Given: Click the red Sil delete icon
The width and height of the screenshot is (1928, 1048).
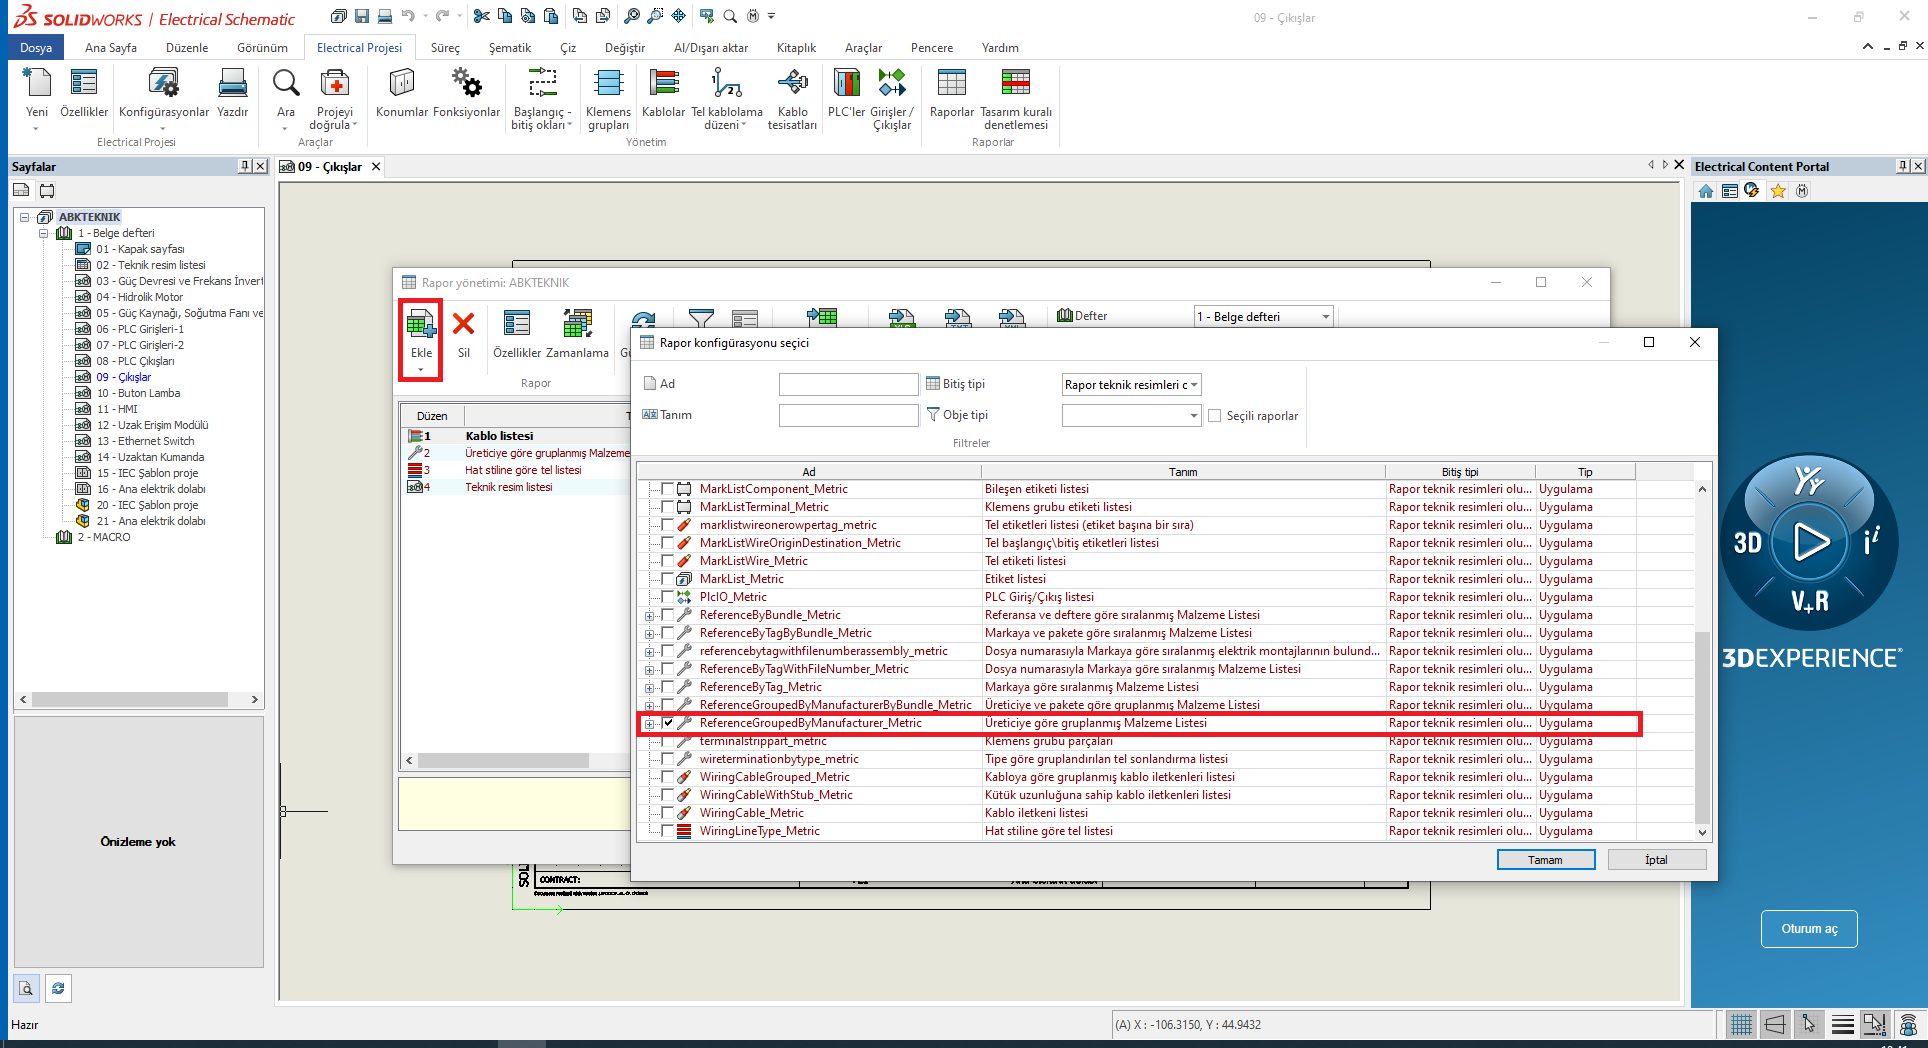Looking at the screenshot, I should (x=463, y=325).
